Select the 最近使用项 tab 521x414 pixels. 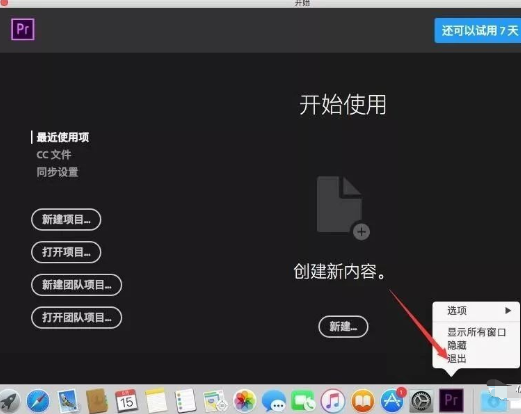point(63,137)
